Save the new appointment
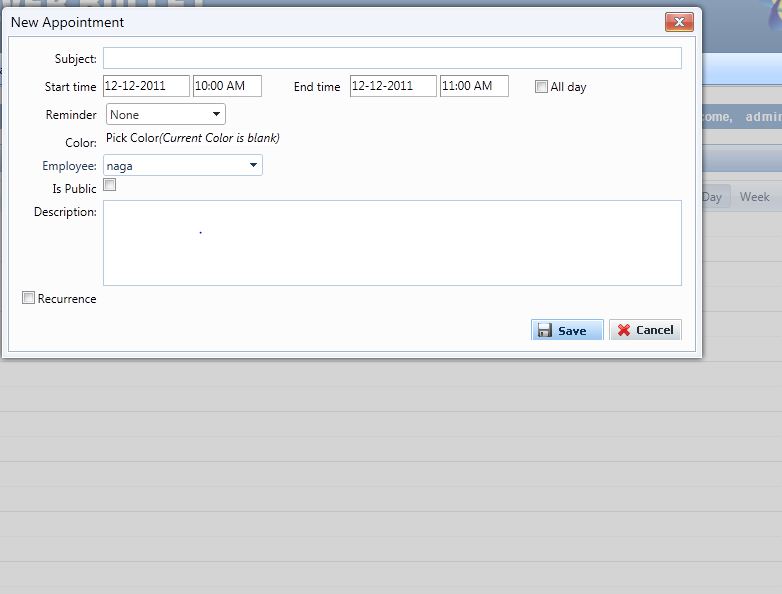The image size is (782, 594). click(x=567, y=330)
